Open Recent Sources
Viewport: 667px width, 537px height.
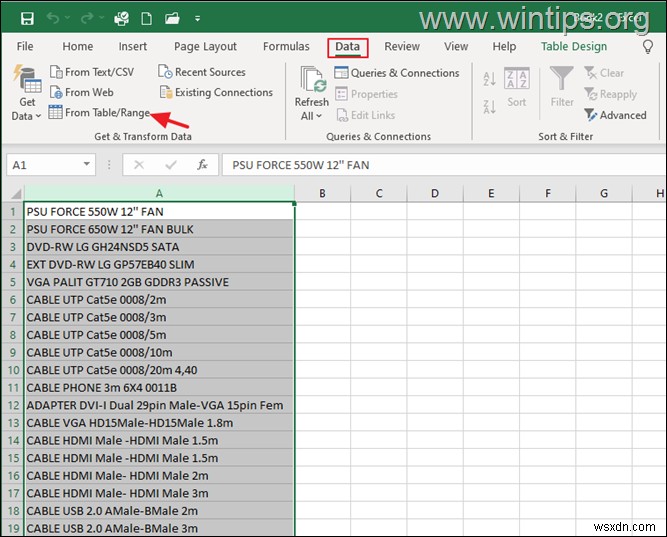tap(202, 72)
